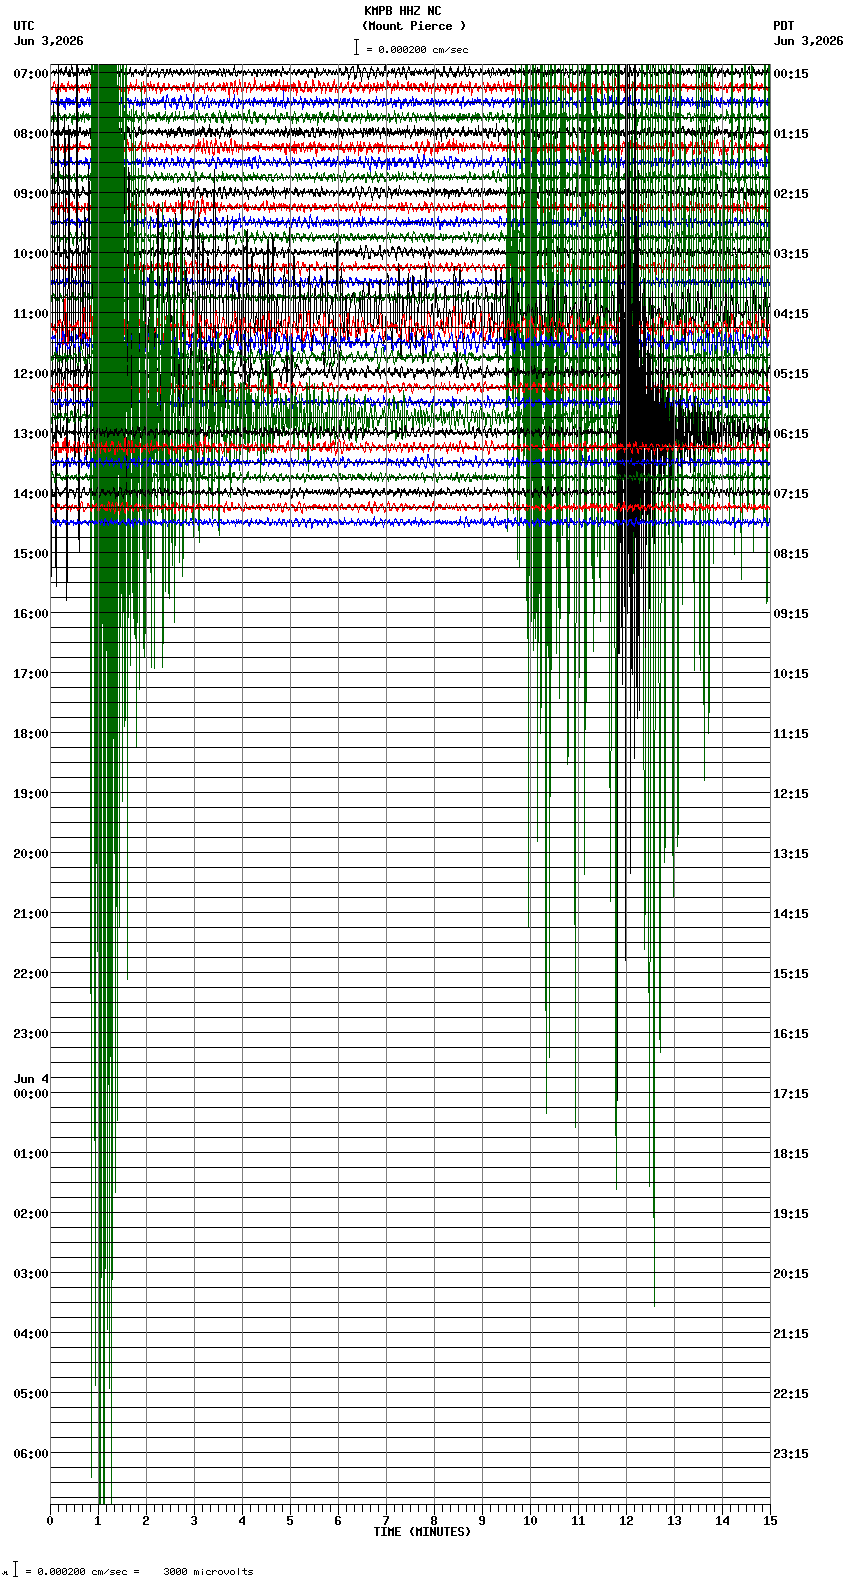Viewport: 850px width, 1584px height.
Task: Click the '00:00' UTC time label
Action: [x=31, y=1094]
